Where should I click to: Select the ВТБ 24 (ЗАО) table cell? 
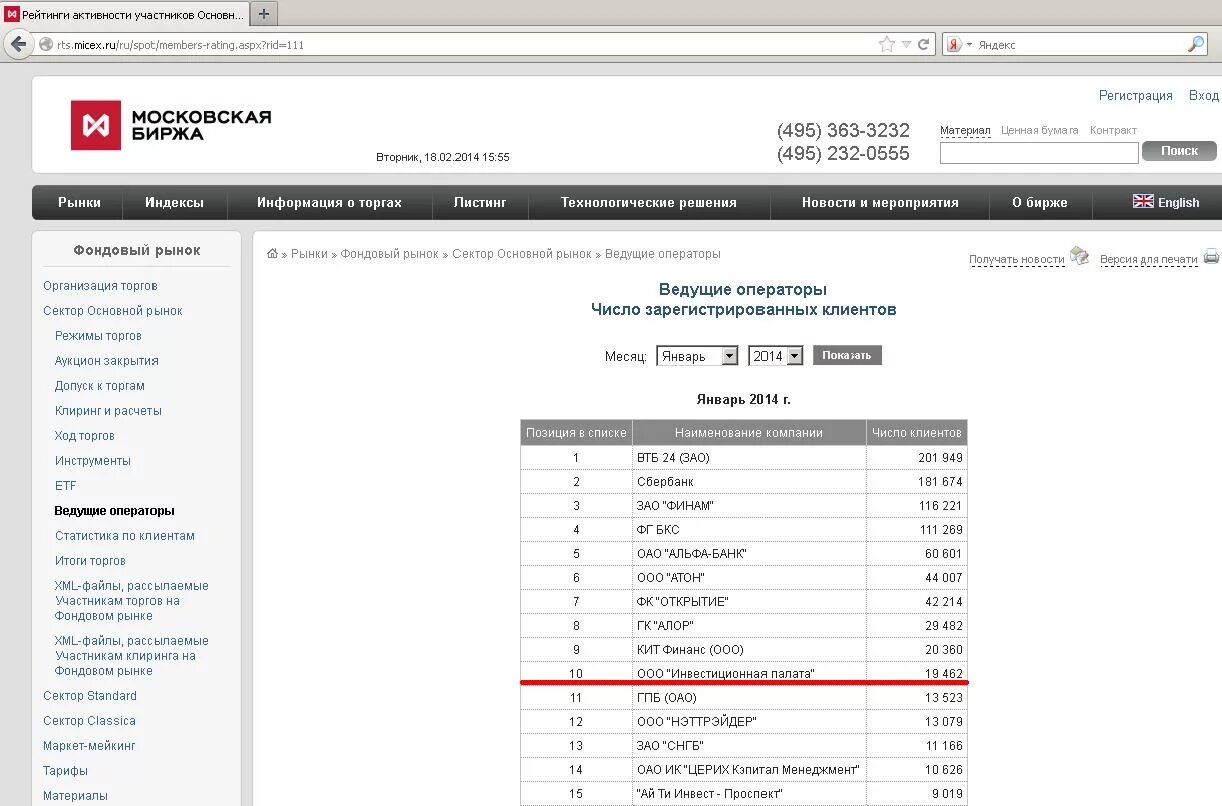pyautogui.click(x=749, y=458)
